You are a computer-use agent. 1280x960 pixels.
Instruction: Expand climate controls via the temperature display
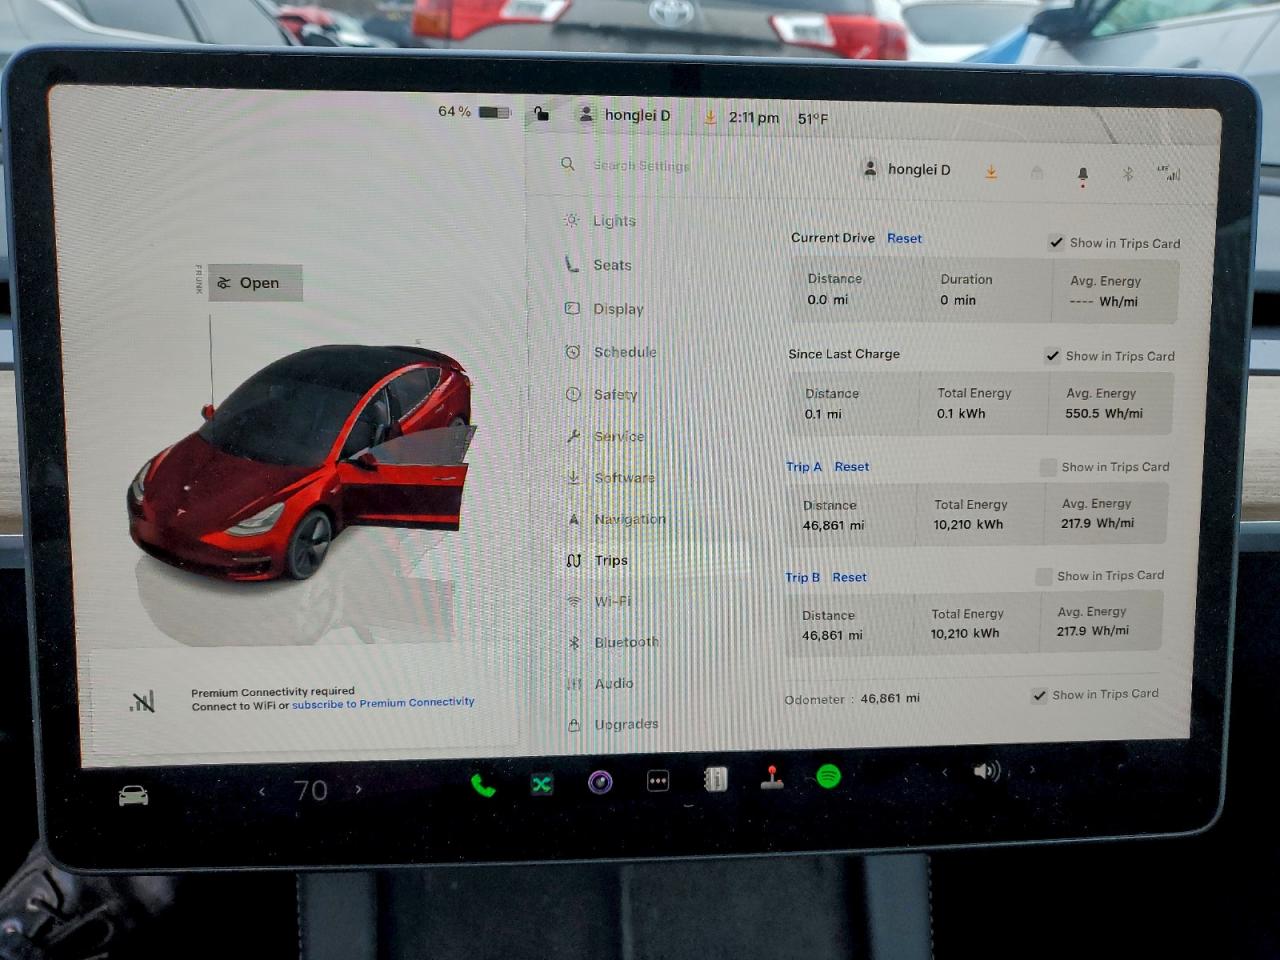(310, 790)
